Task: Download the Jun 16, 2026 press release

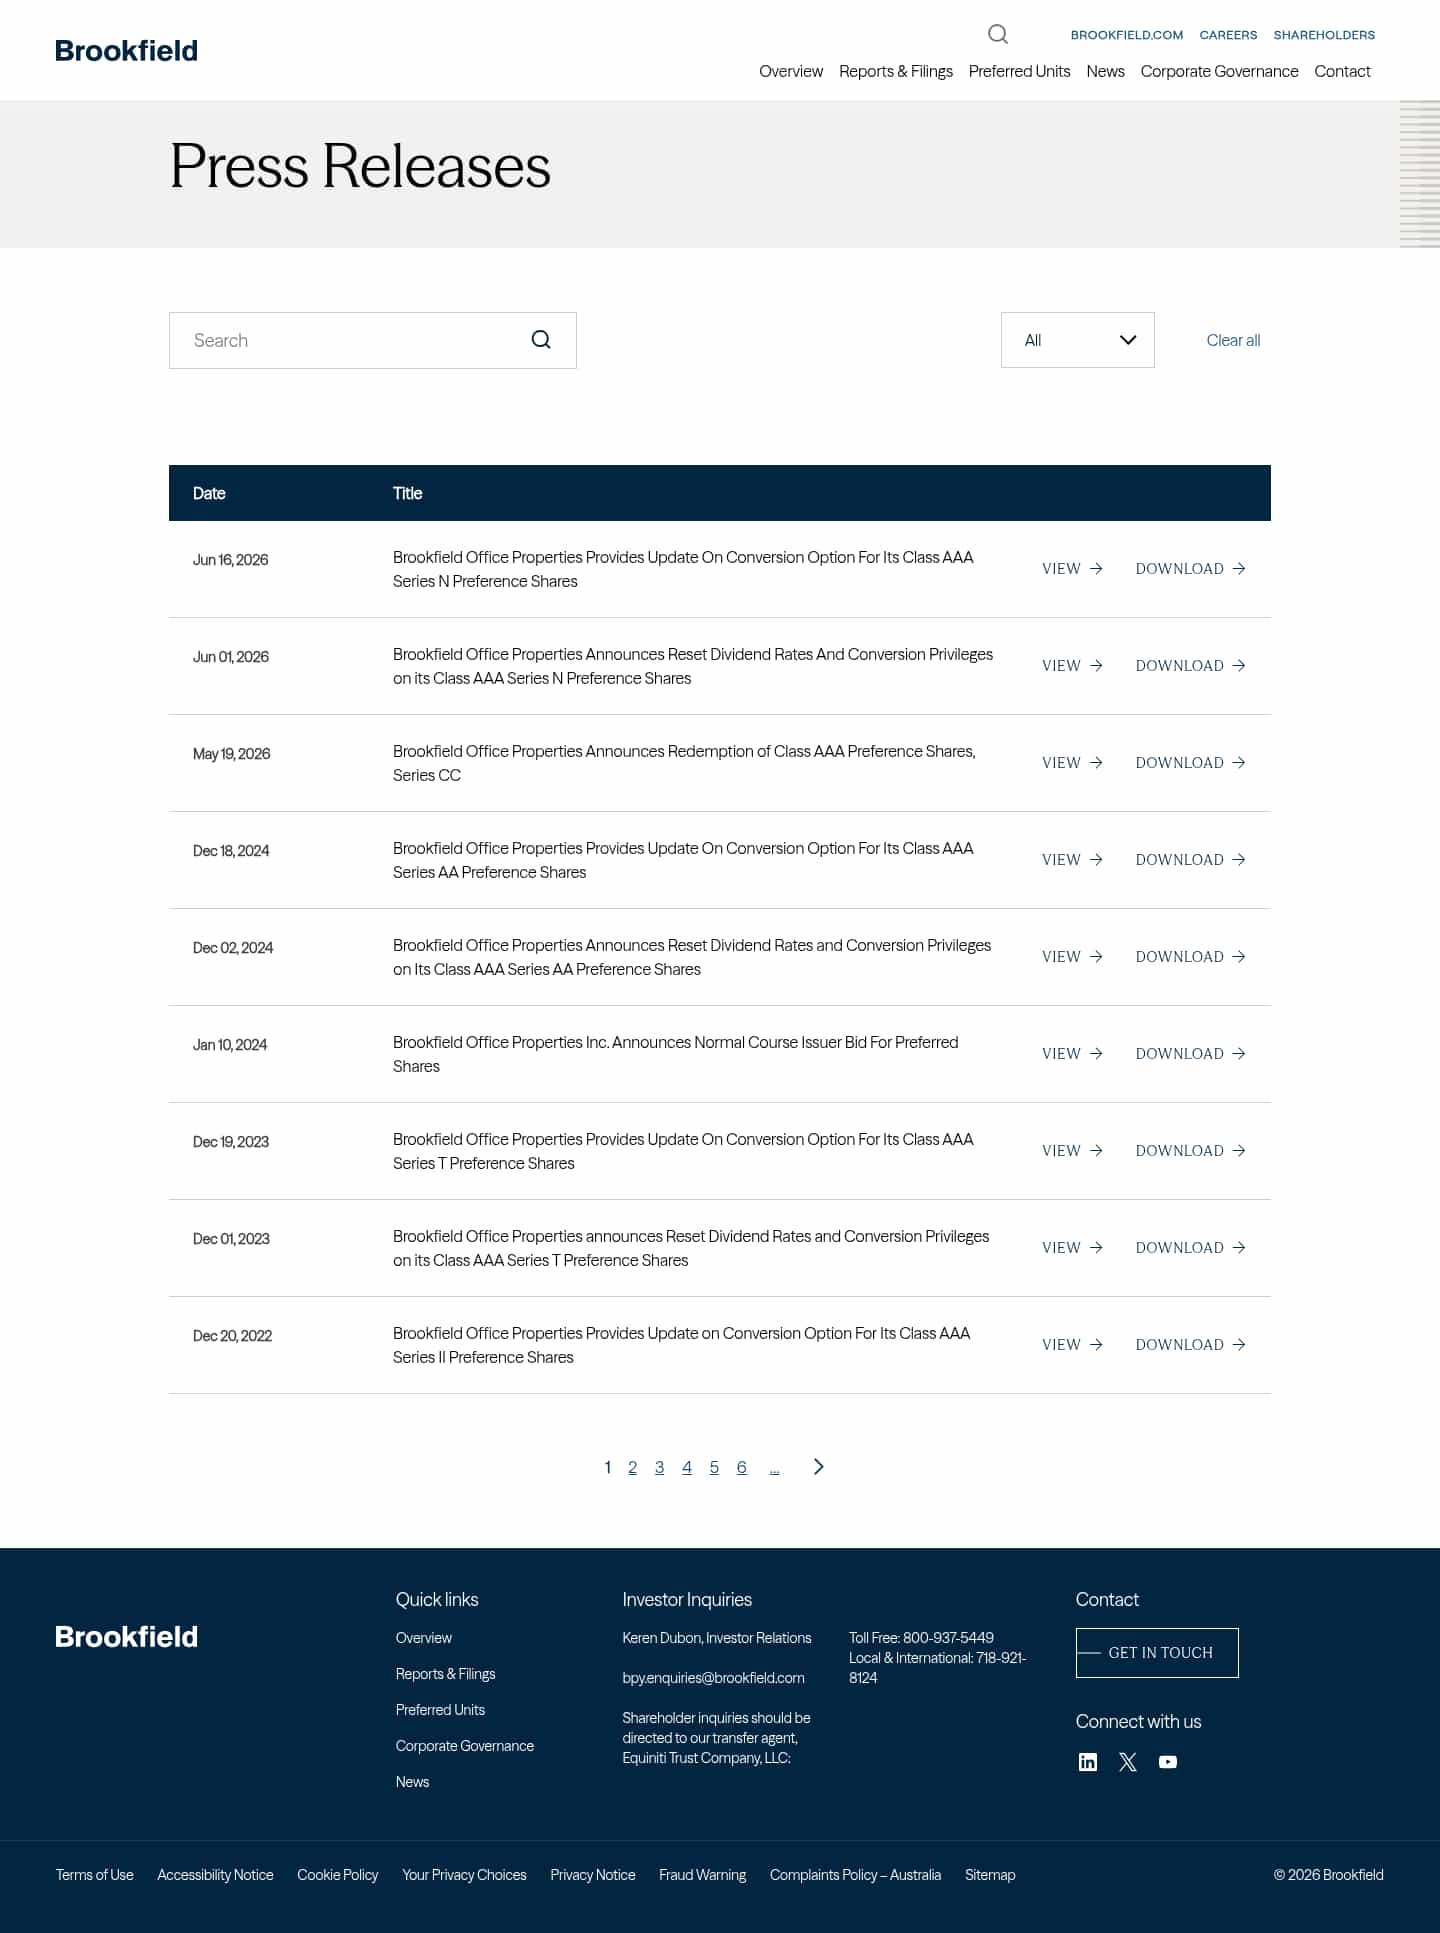Action: [x=1190, y=569]
